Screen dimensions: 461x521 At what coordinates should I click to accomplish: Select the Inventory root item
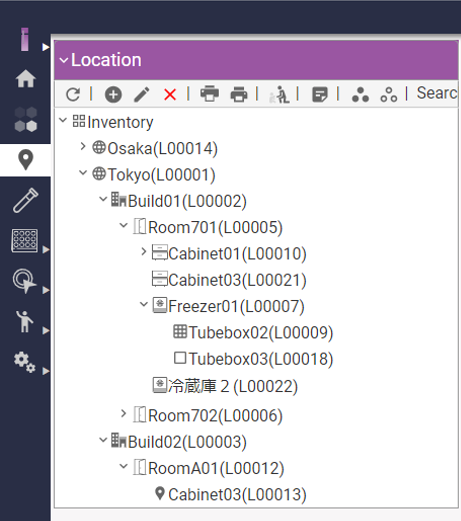(x=120, y=122)
